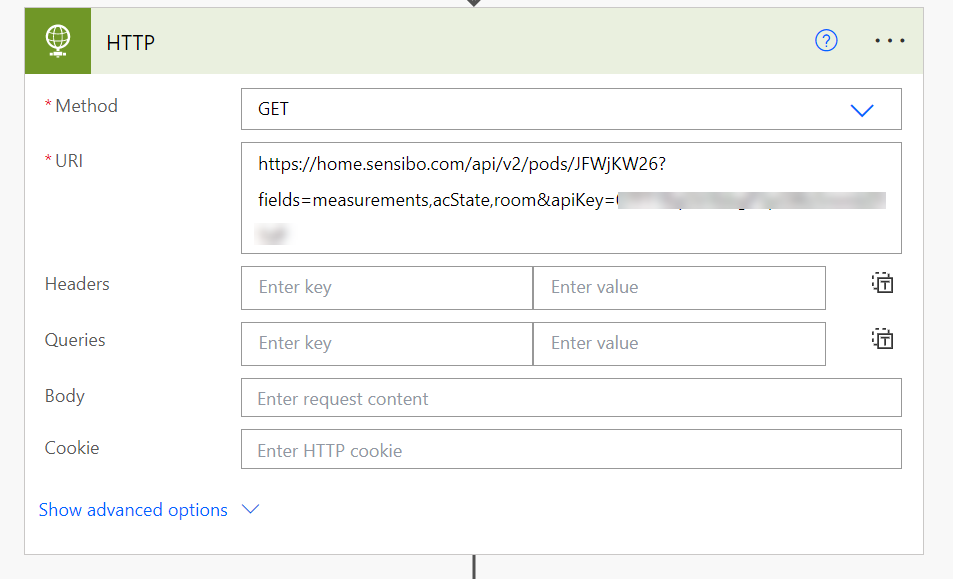Click the Method field label
Image resolution: width=953 pixels, height=579 pixels.
(86, 106)
